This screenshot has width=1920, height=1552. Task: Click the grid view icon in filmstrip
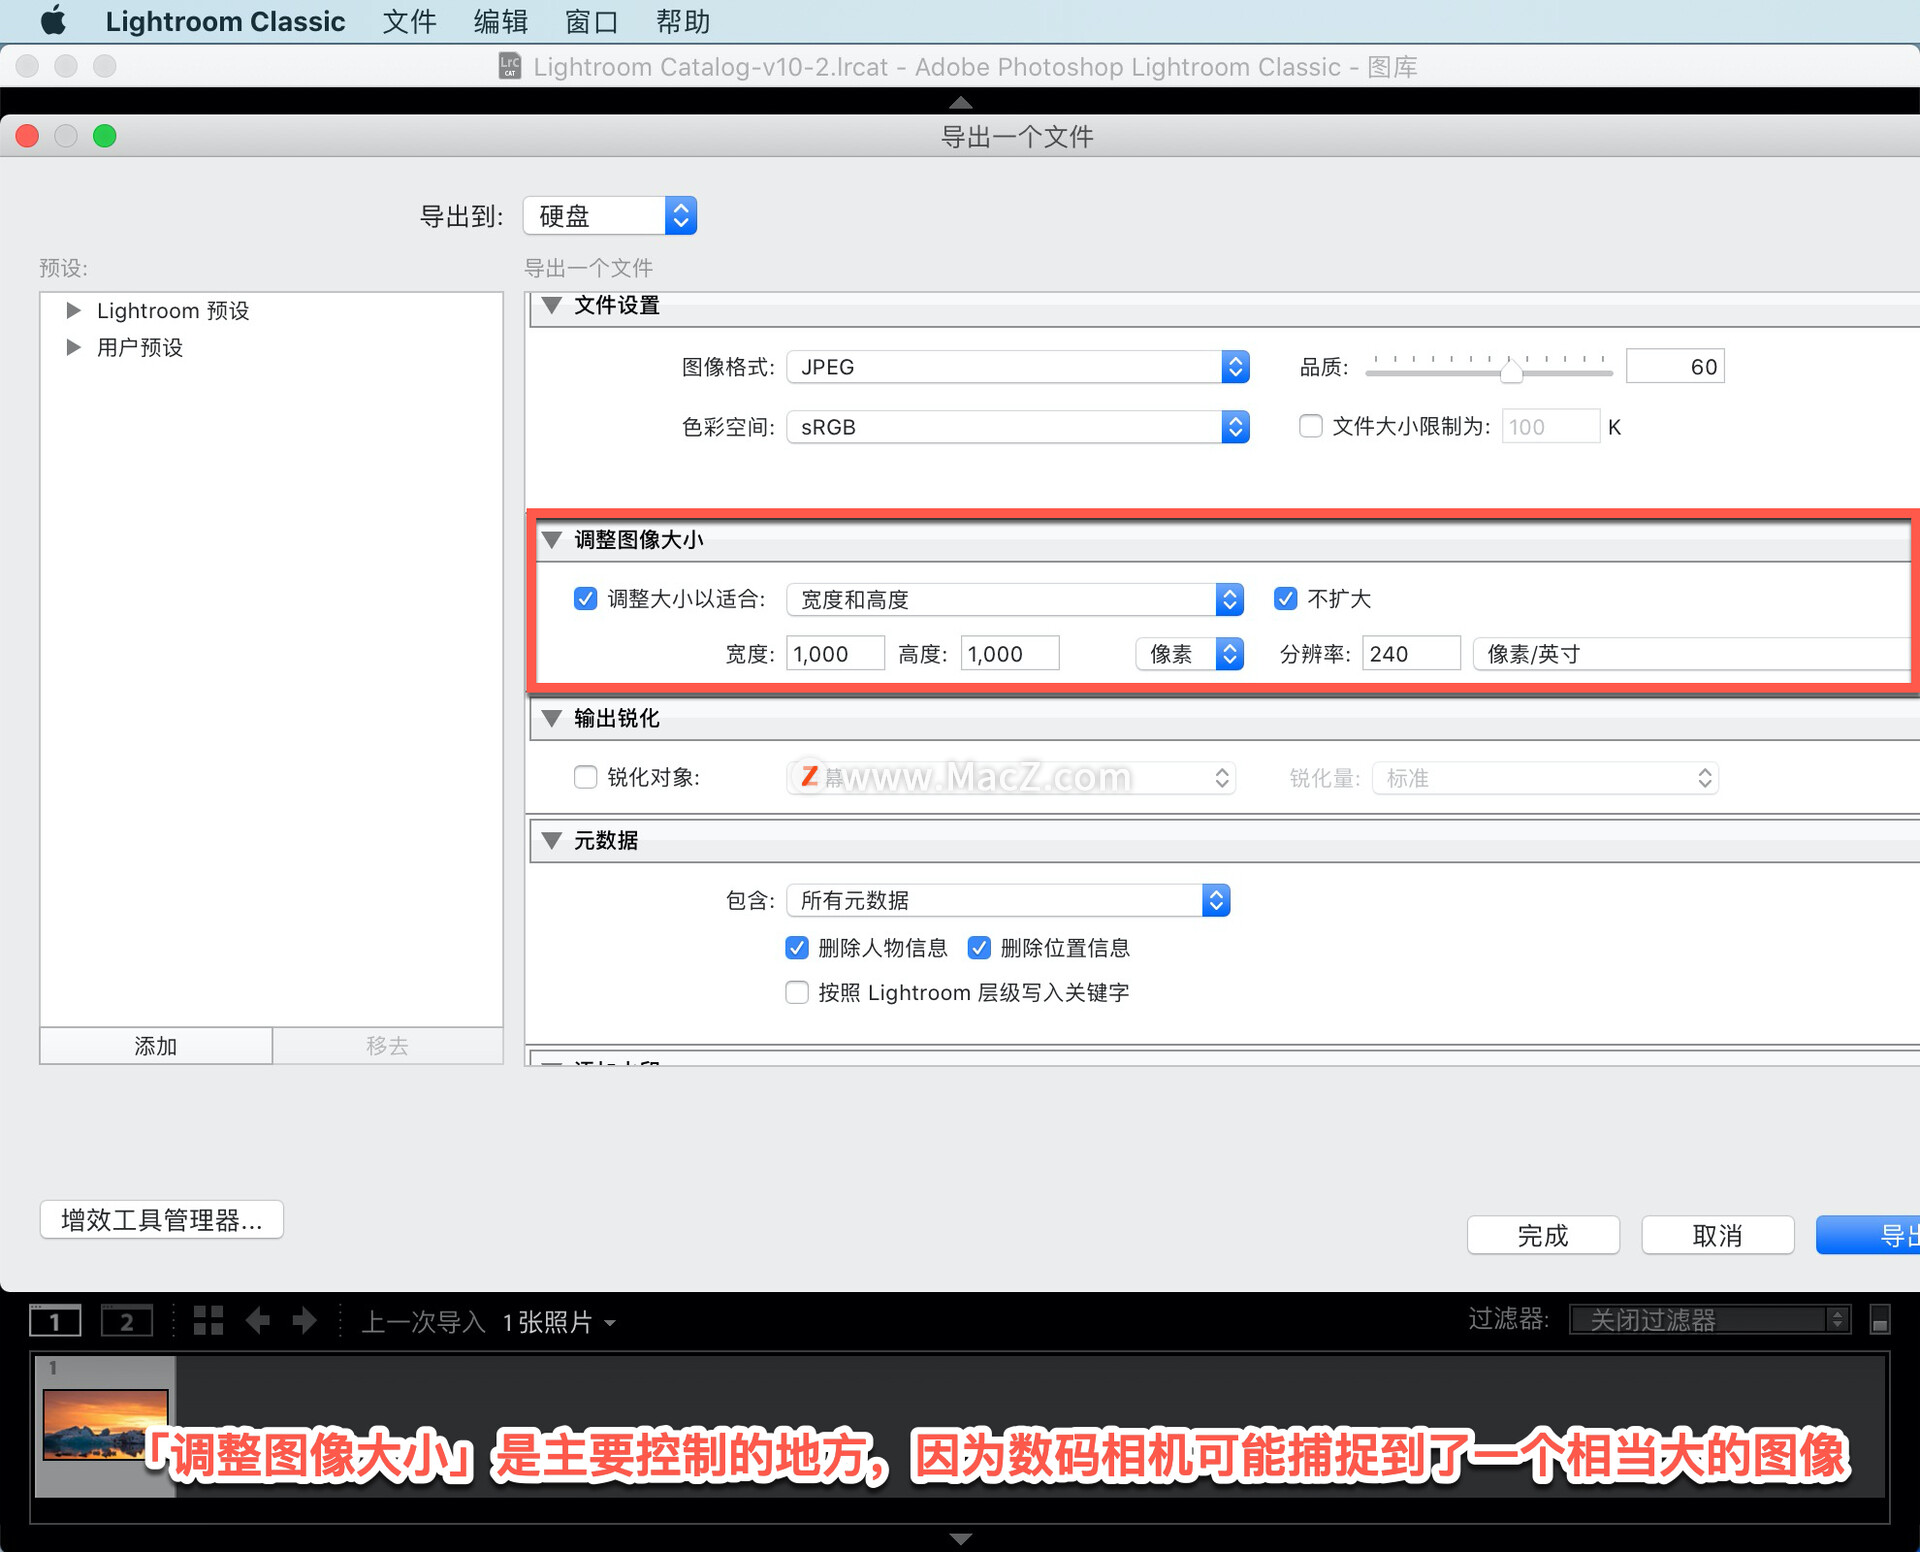click(208, 1321)
